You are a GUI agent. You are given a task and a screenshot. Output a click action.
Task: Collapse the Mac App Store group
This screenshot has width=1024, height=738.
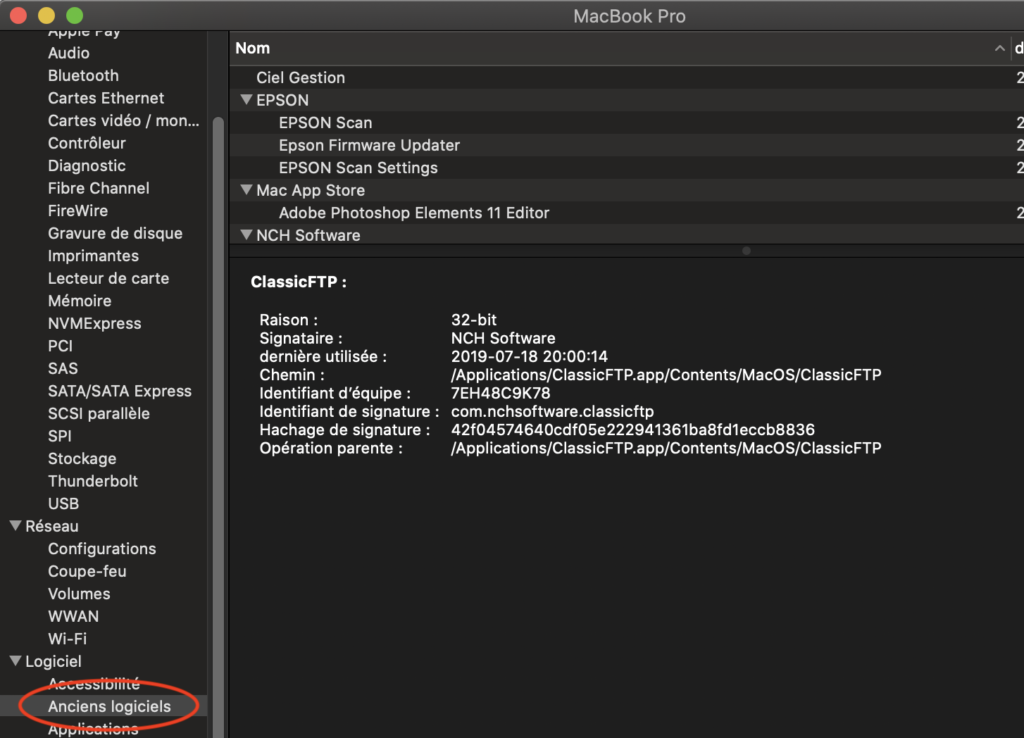pyautogui.click(x=246, y=190)
